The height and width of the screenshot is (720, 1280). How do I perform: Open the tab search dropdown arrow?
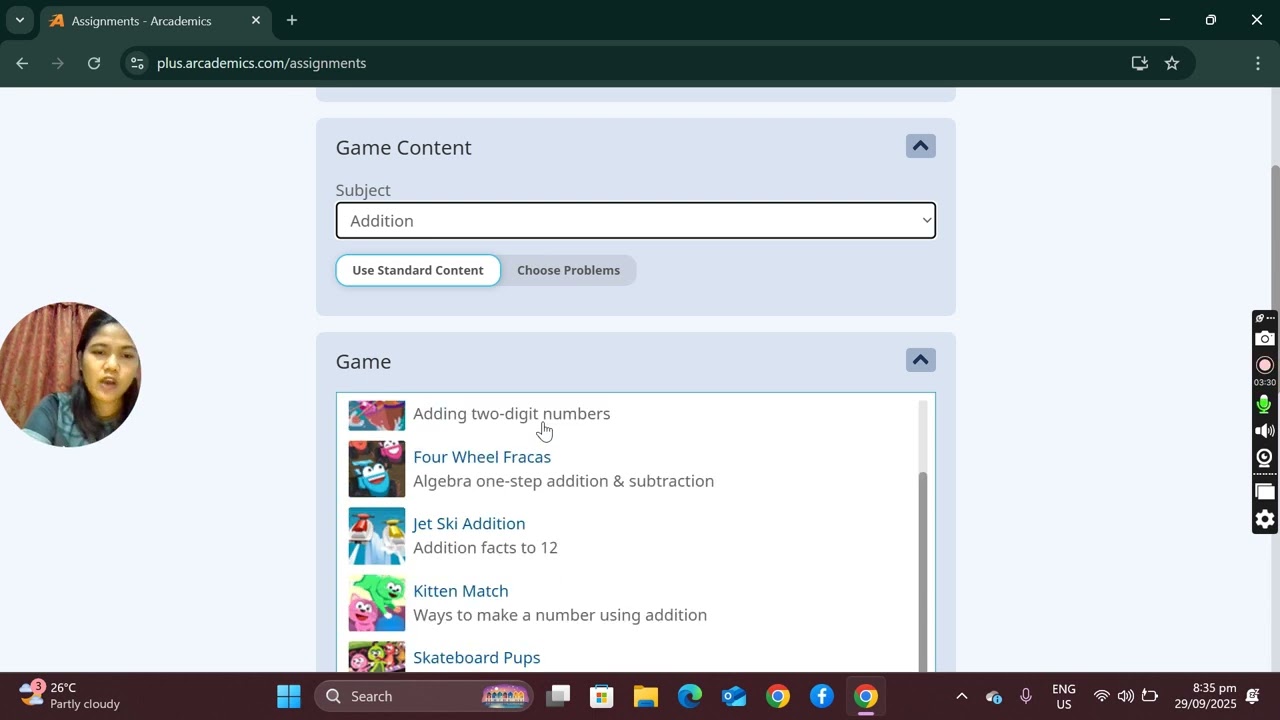pos(19,20)
